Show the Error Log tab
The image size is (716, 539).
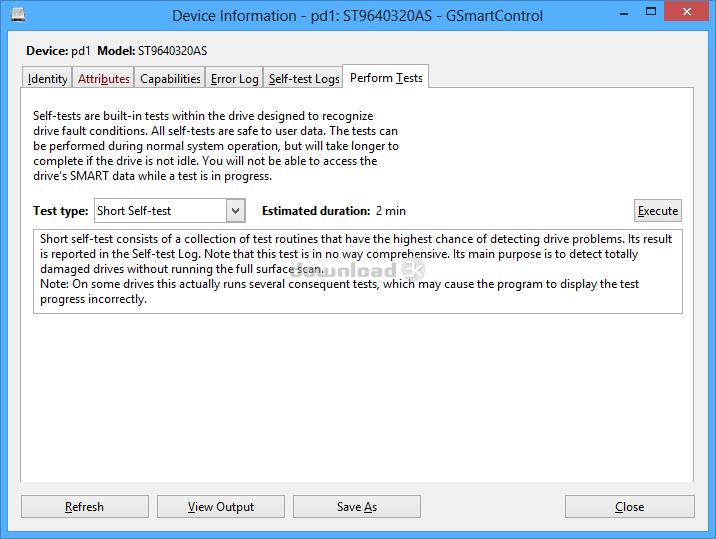coord(235,79)
